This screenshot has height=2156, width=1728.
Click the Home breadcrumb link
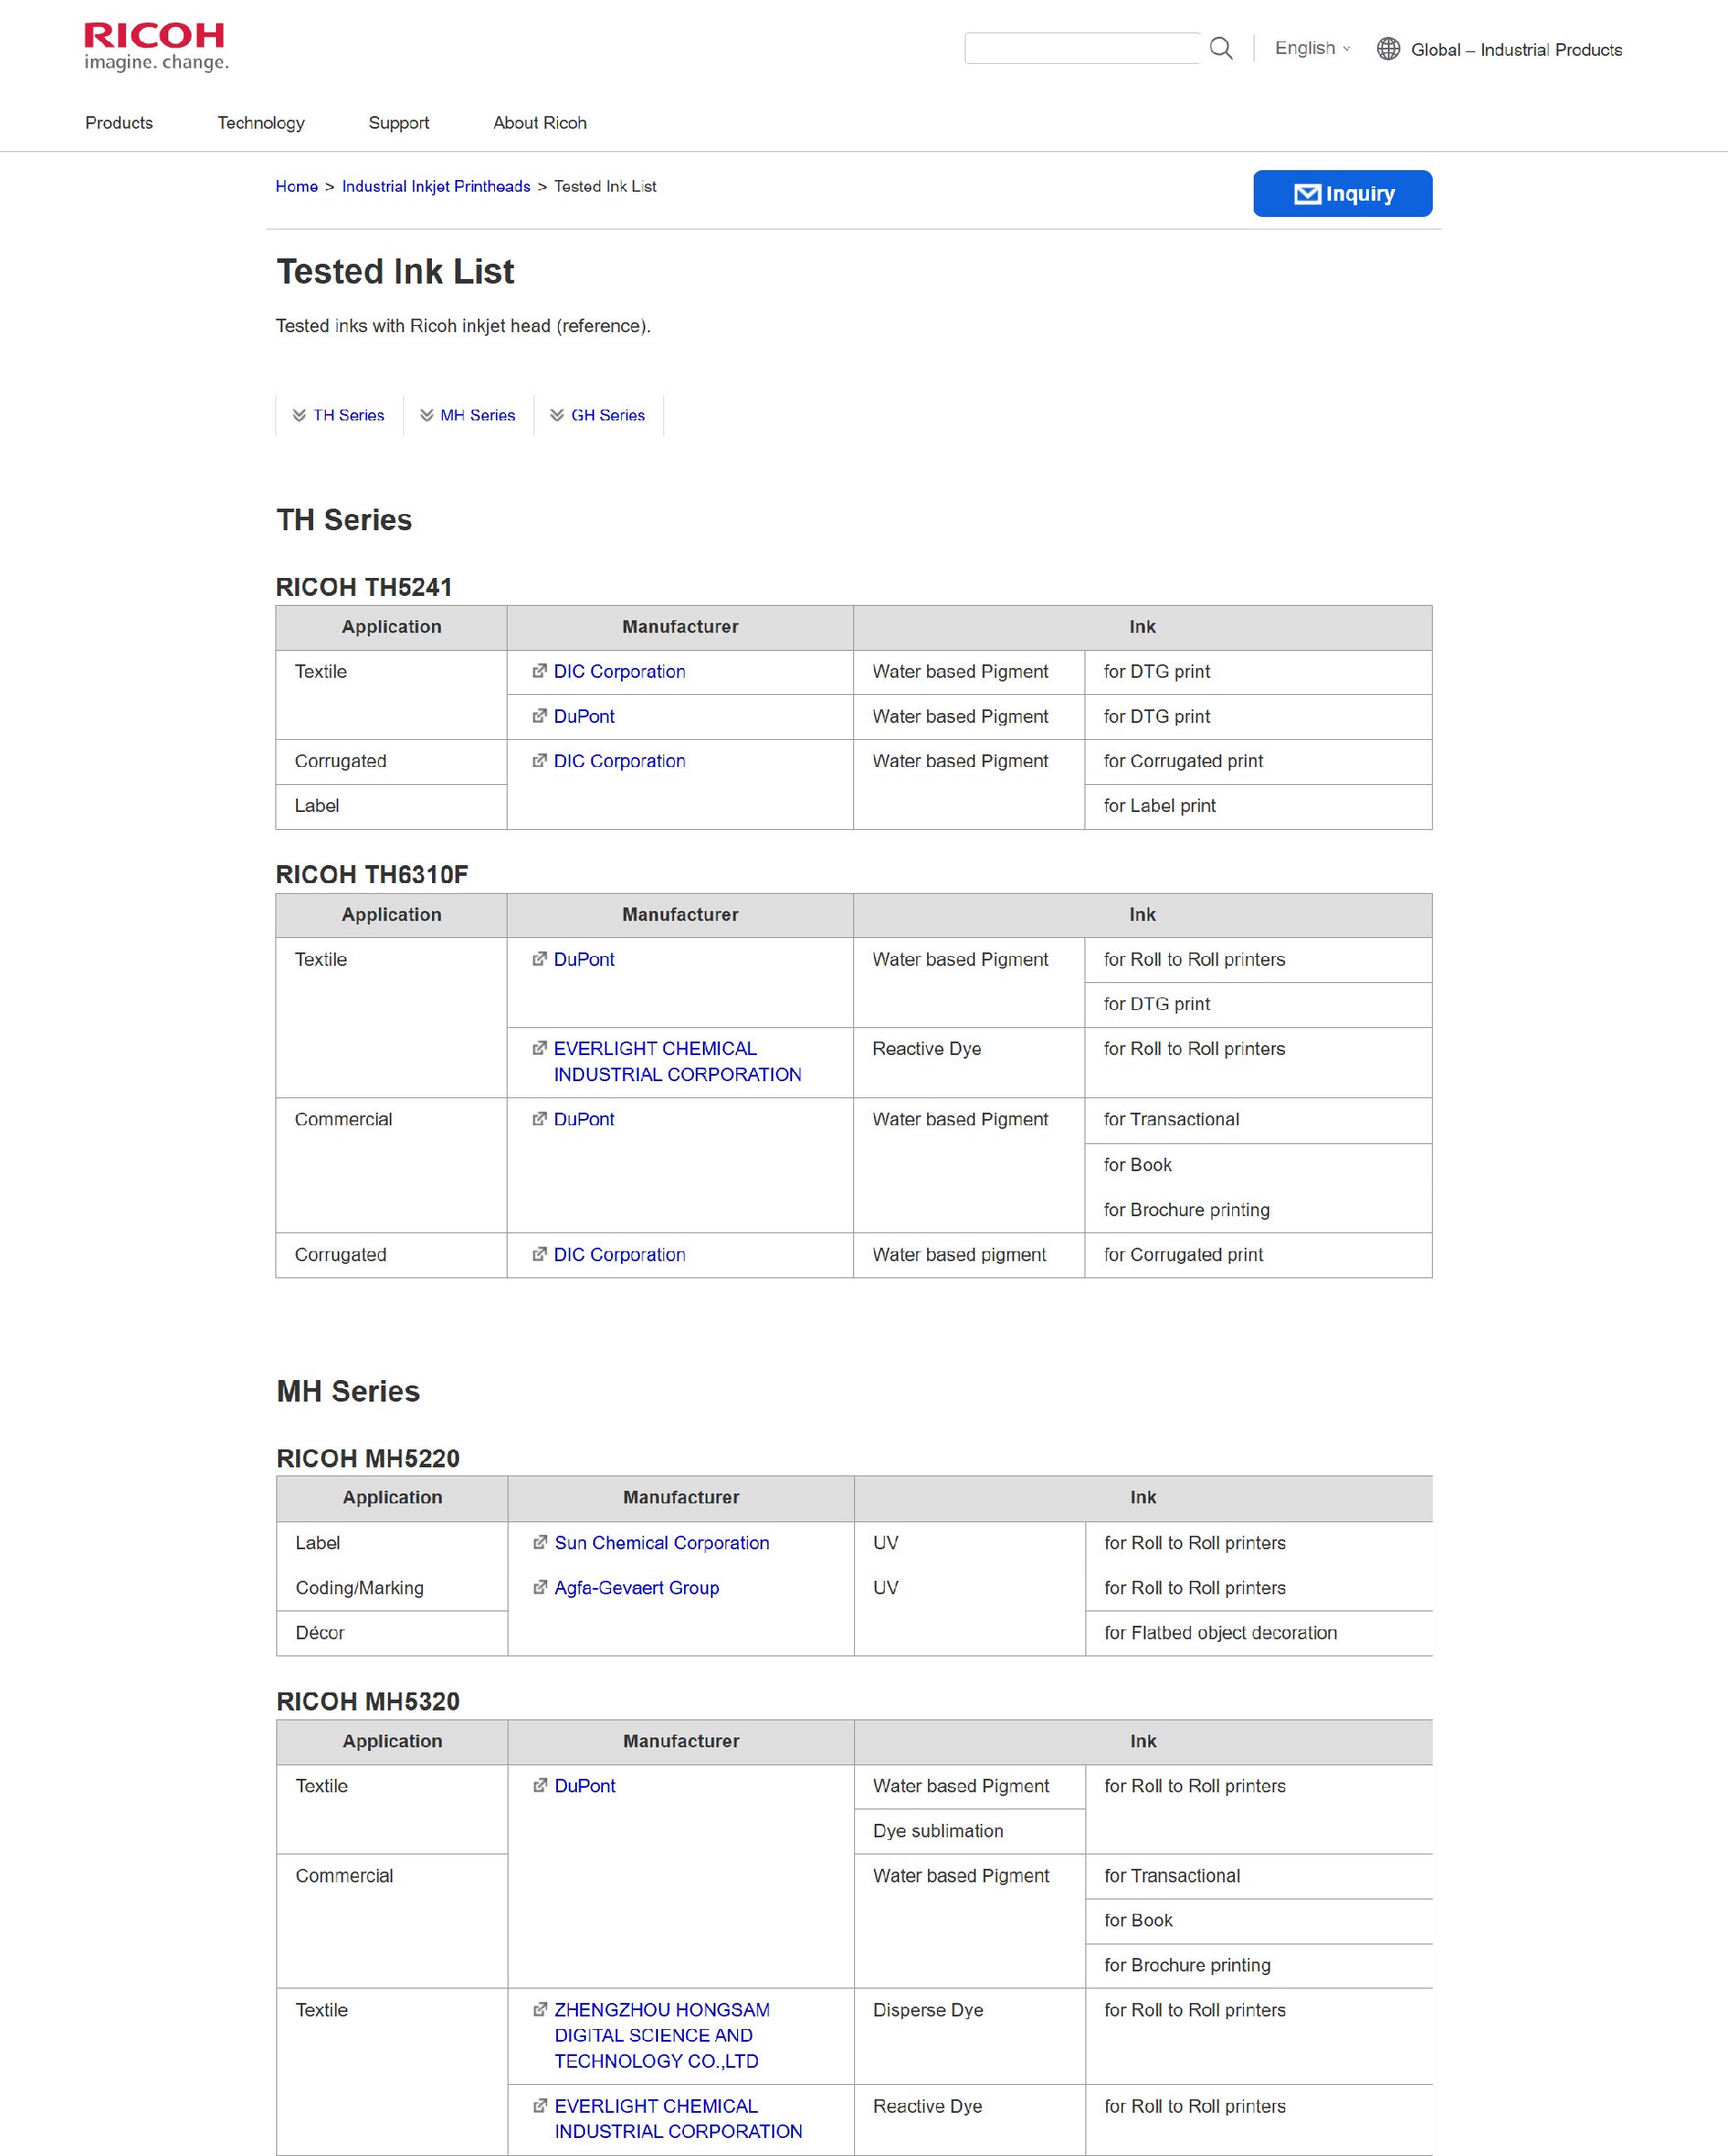[x=296, y=187]
